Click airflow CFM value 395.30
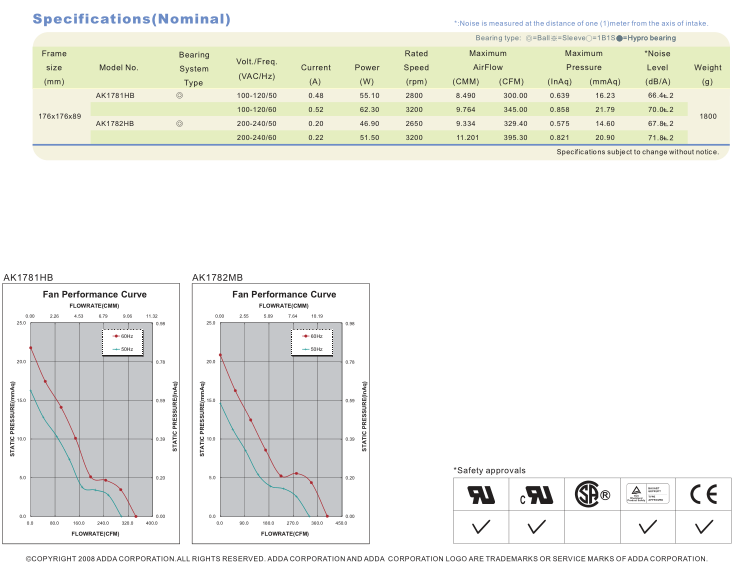Viewport: 733px width, 566px height. coord(515,137)
